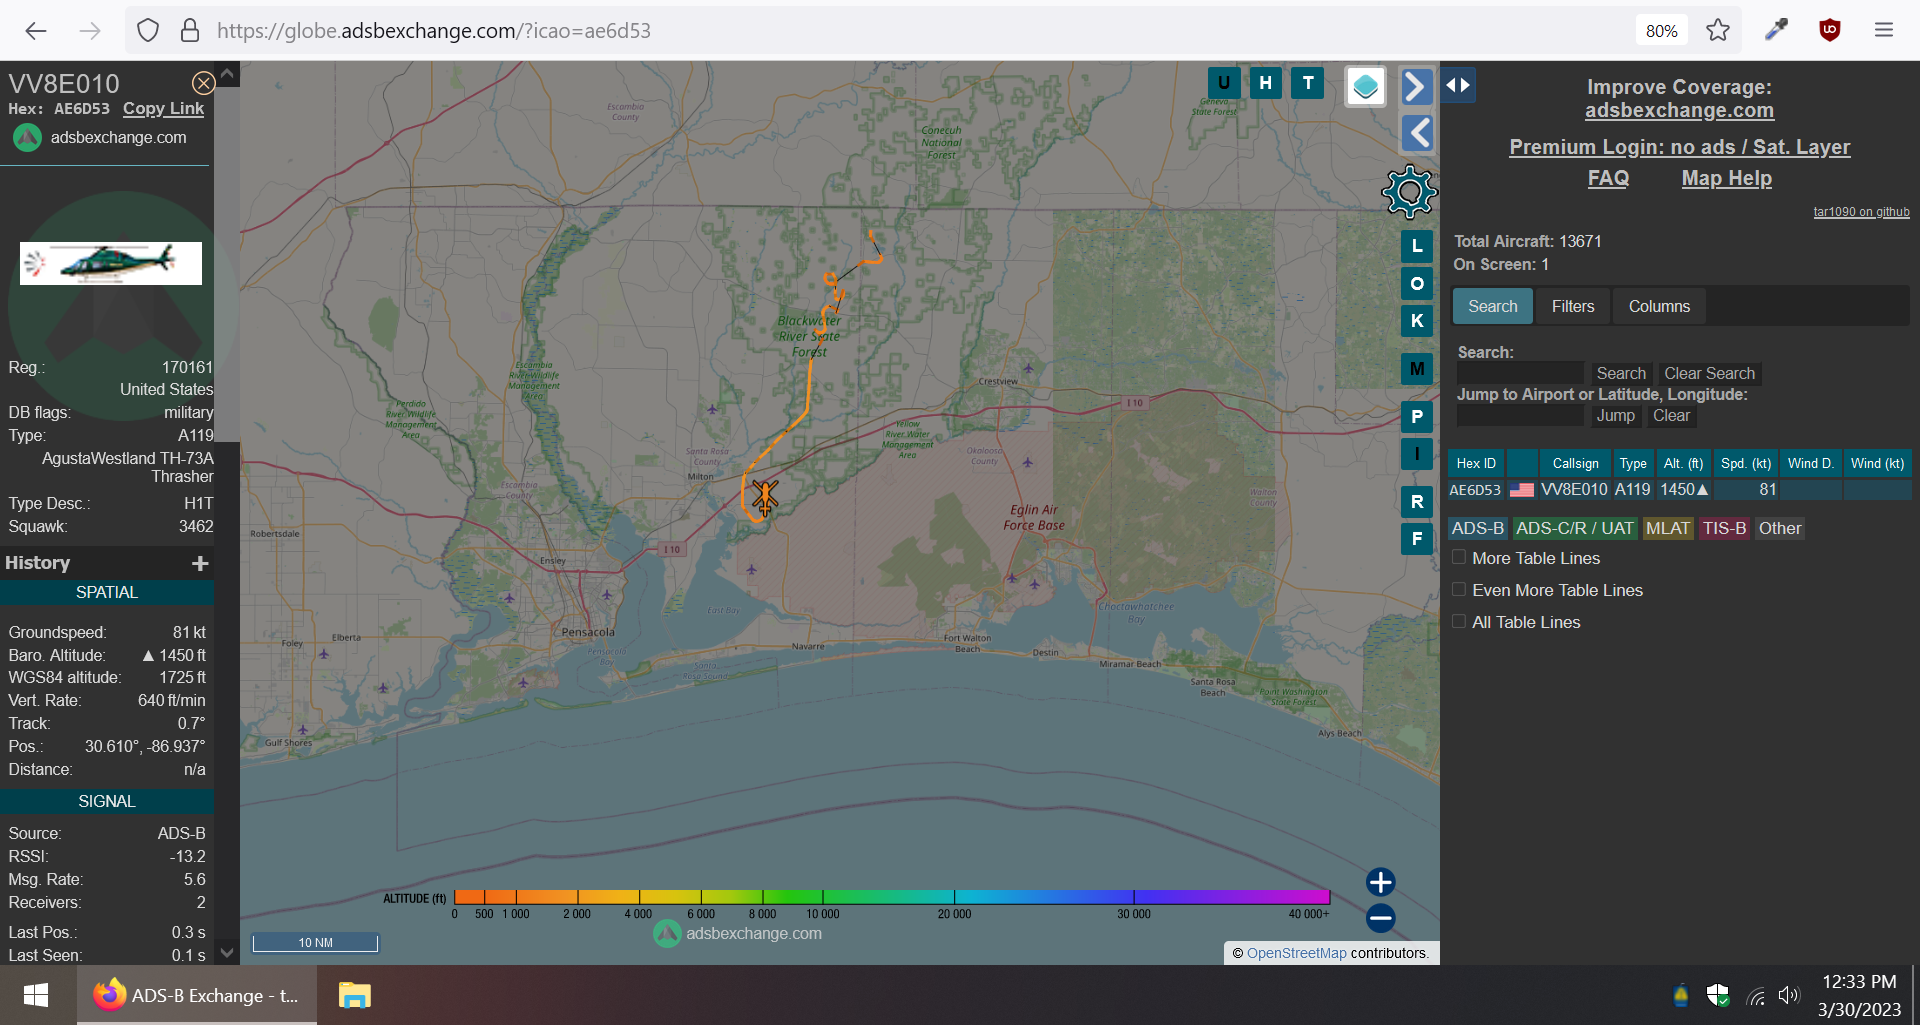Click the uBlock Origin extension icon
Screen dimensions: 1920x1025
tap(1830, 30)
